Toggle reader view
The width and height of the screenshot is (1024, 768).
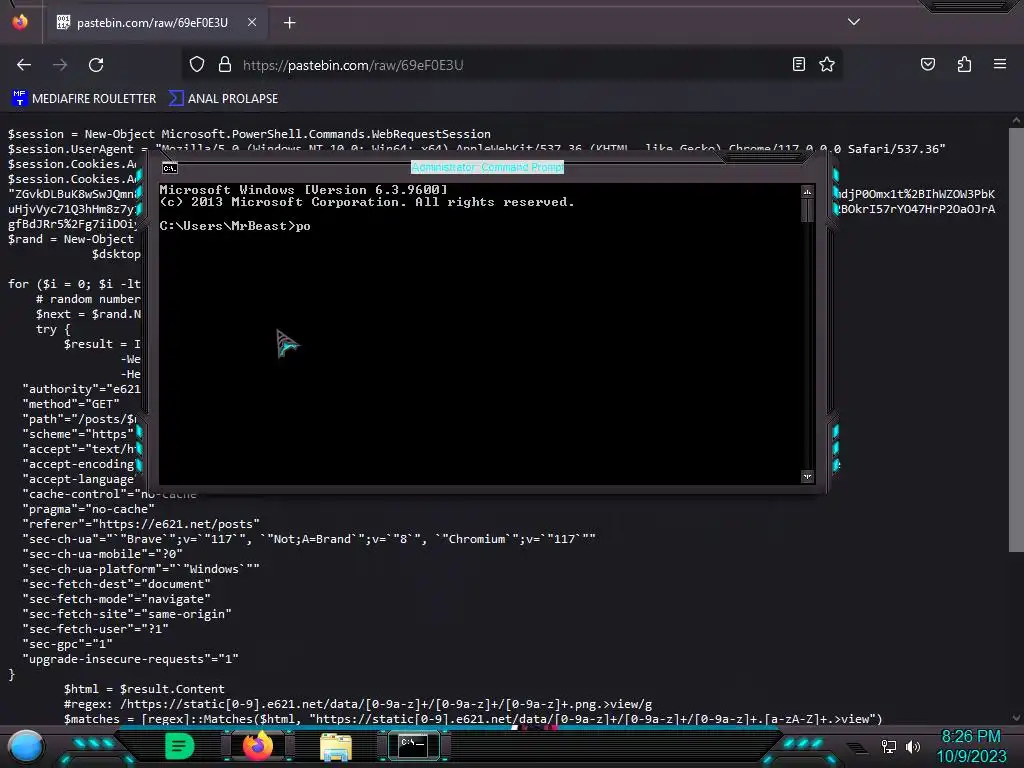click(x=799, y=64)
